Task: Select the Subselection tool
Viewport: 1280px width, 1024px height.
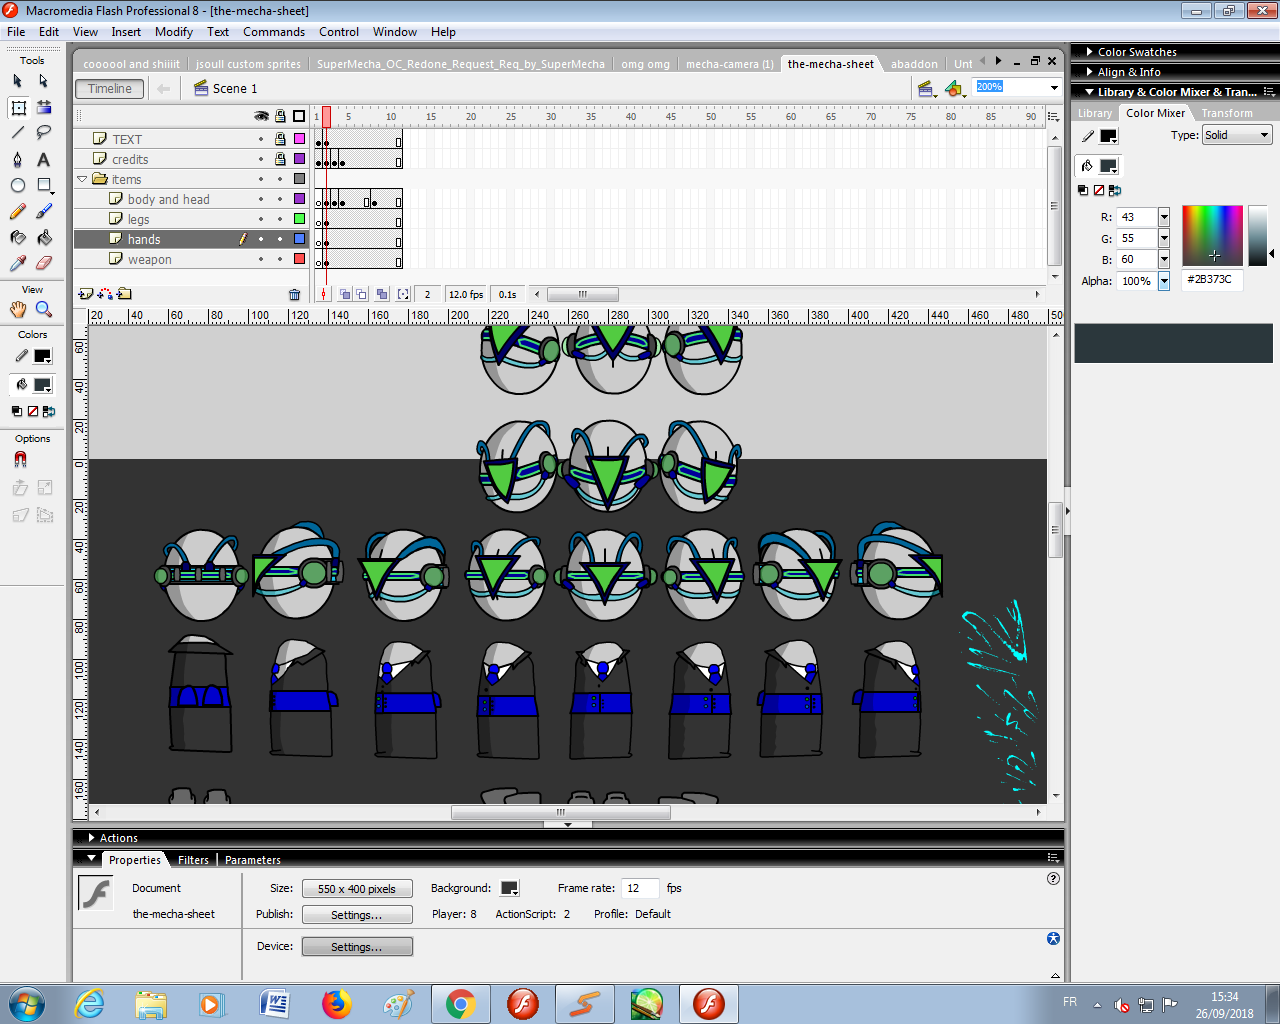Action: pyautogui.click(x=44, y=81)
